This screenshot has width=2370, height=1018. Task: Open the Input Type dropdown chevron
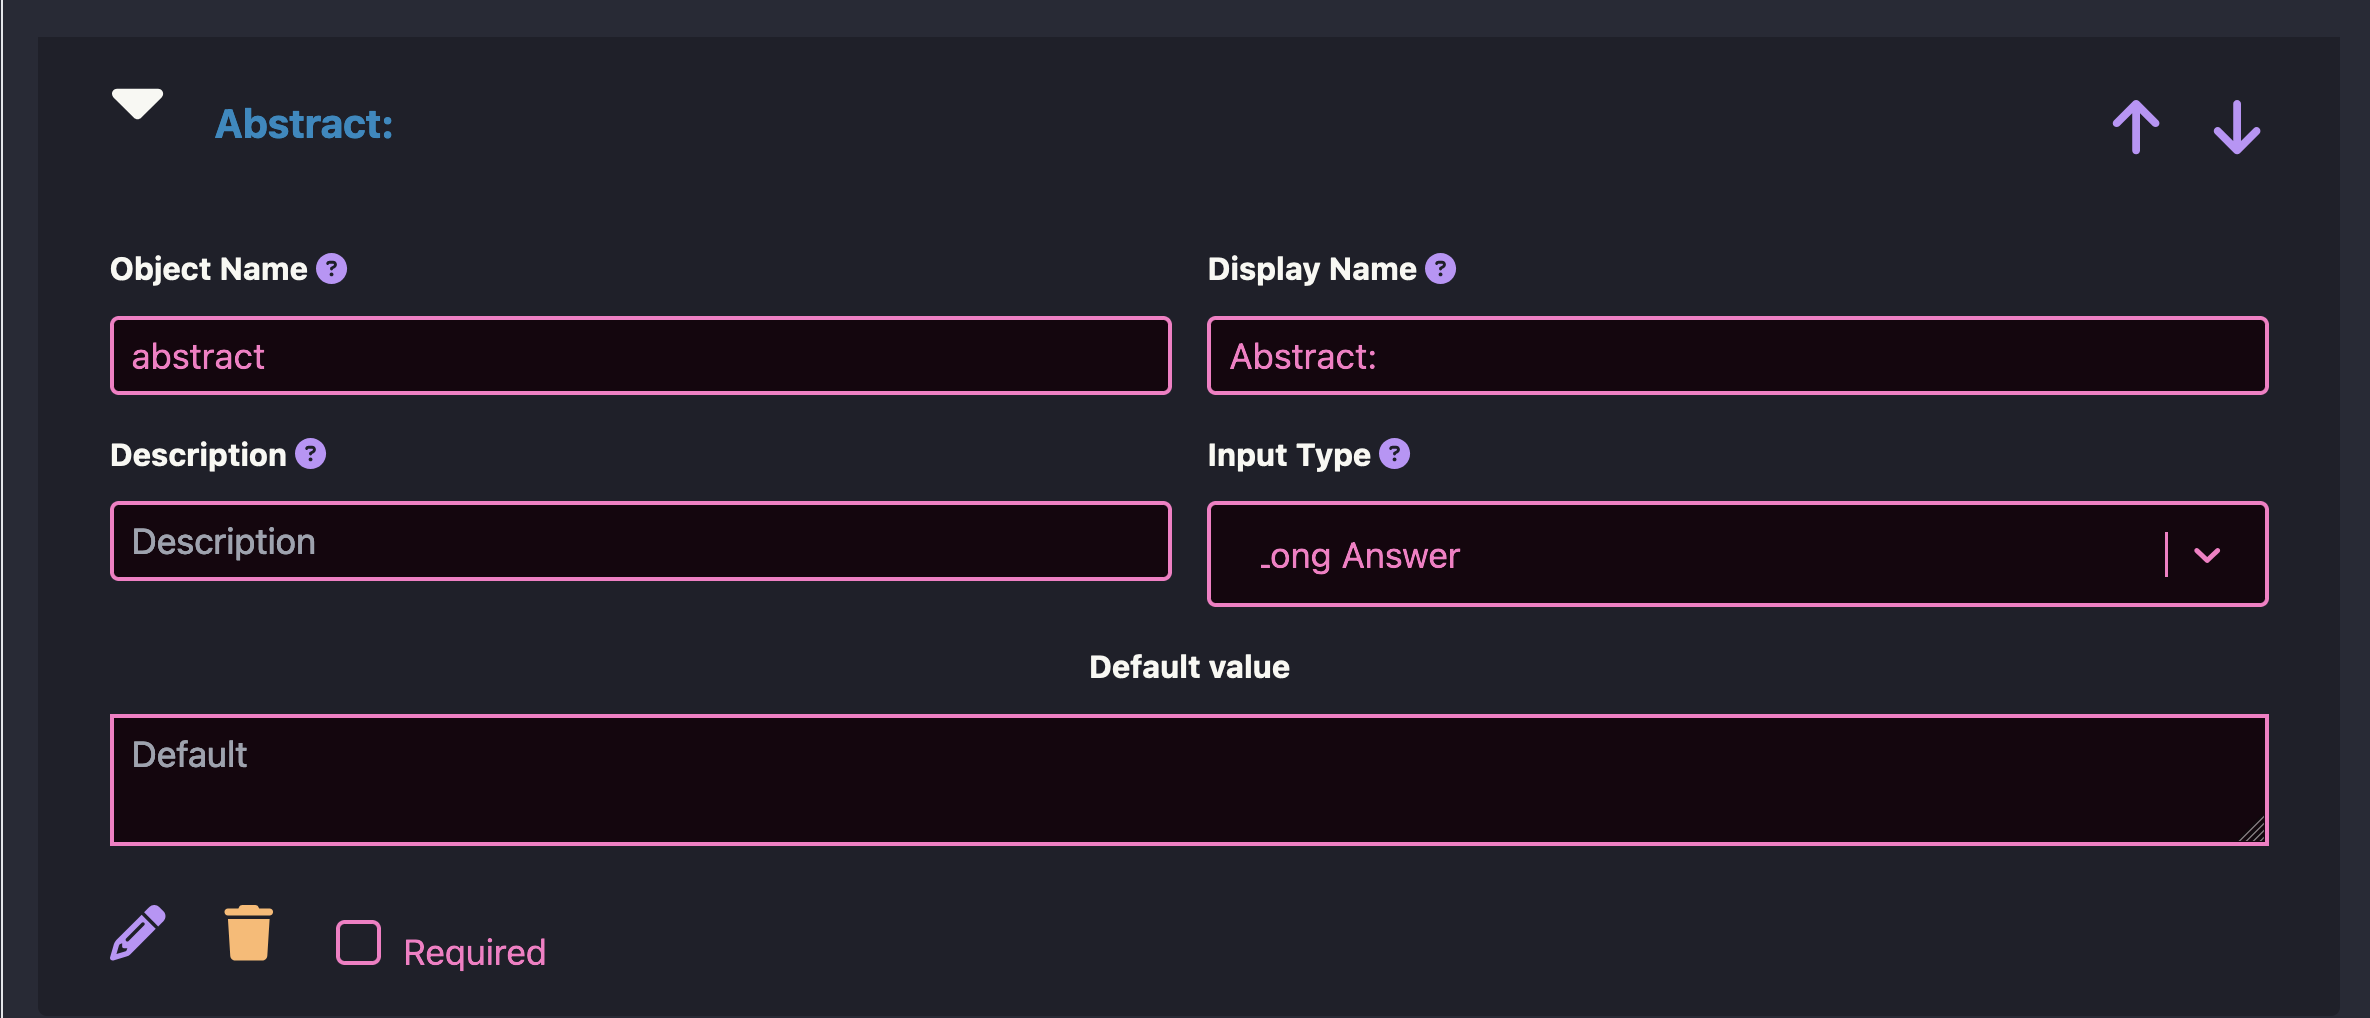pyautogui.click(x=2207, y=555)
